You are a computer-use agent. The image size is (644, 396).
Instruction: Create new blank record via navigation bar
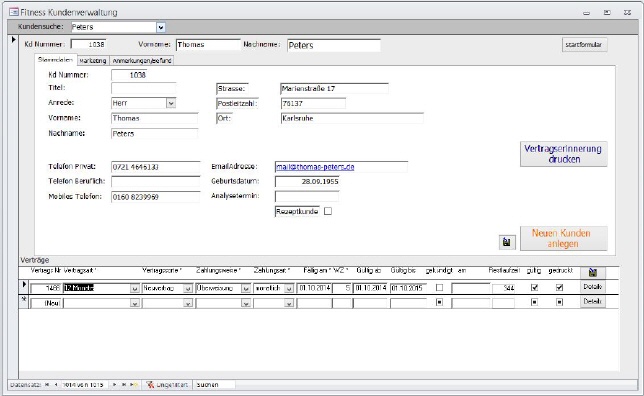133,384
